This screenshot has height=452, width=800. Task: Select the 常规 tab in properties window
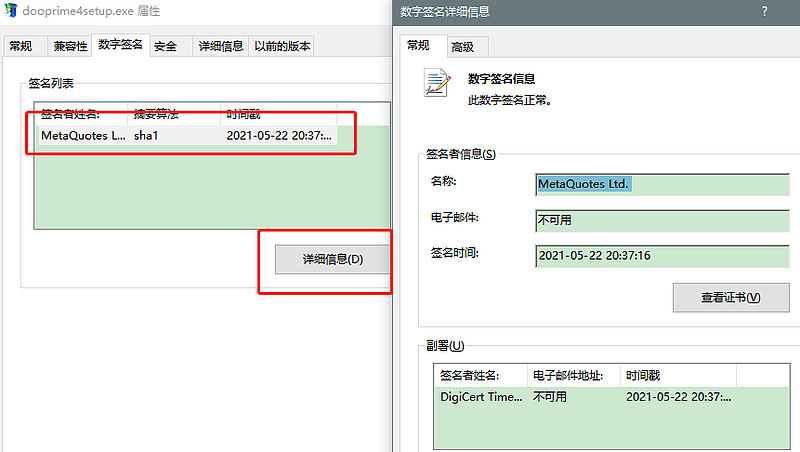[21, 46]
